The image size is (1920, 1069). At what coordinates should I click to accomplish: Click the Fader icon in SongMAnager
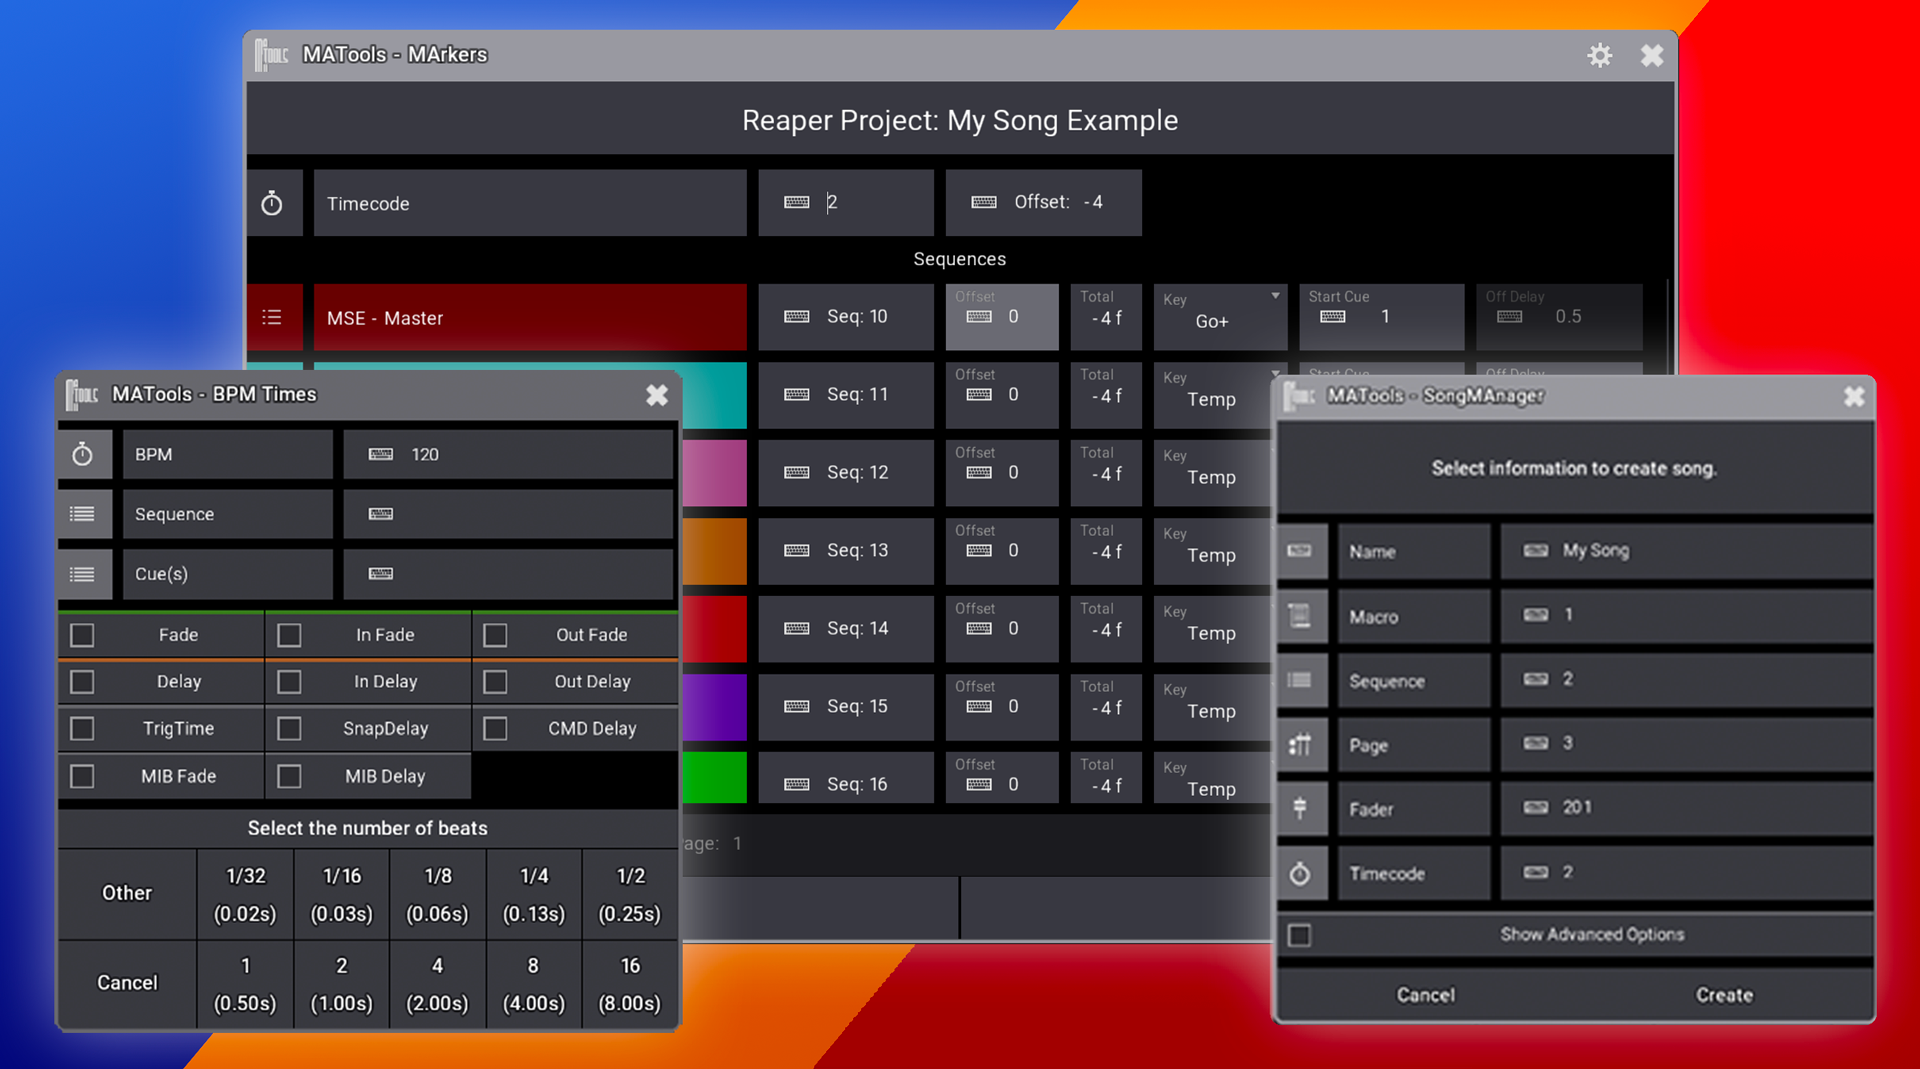pyautogui.click(x=1300, y=809)
